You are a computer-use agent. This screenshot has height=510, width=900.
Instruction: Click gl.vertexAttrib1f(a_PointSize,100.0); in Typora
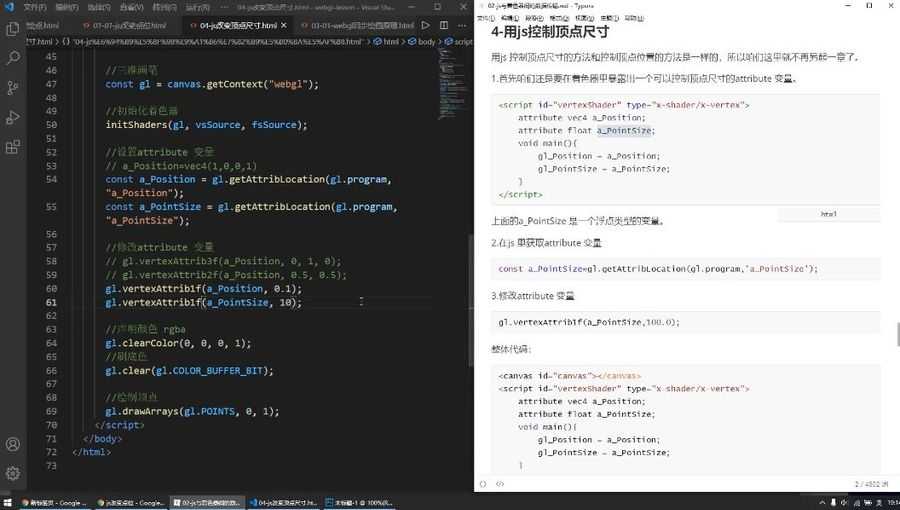click(589, 322)
